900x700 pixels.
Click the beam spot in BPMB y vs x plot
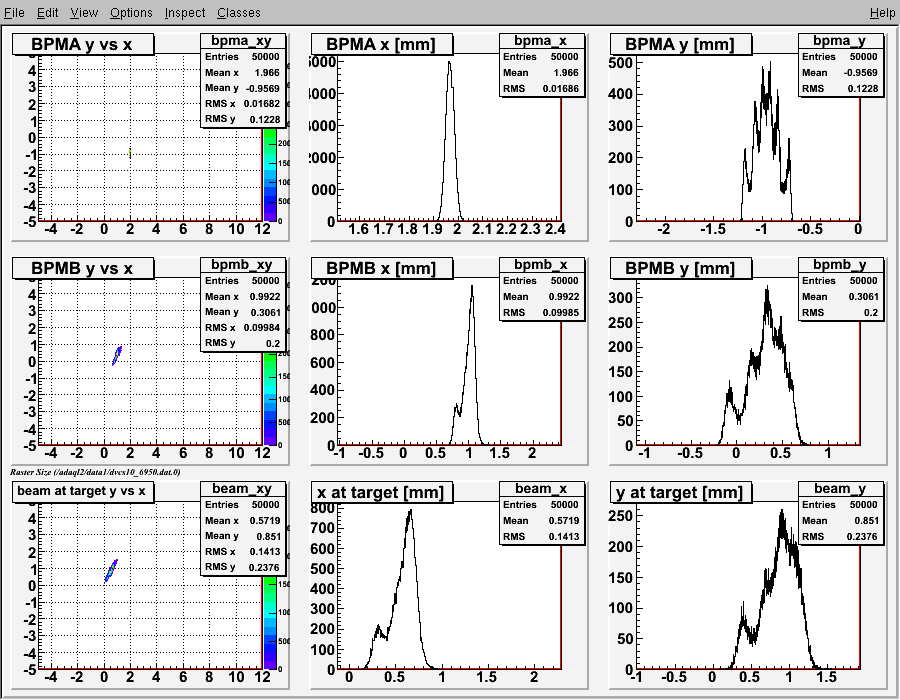click(117, 356)
